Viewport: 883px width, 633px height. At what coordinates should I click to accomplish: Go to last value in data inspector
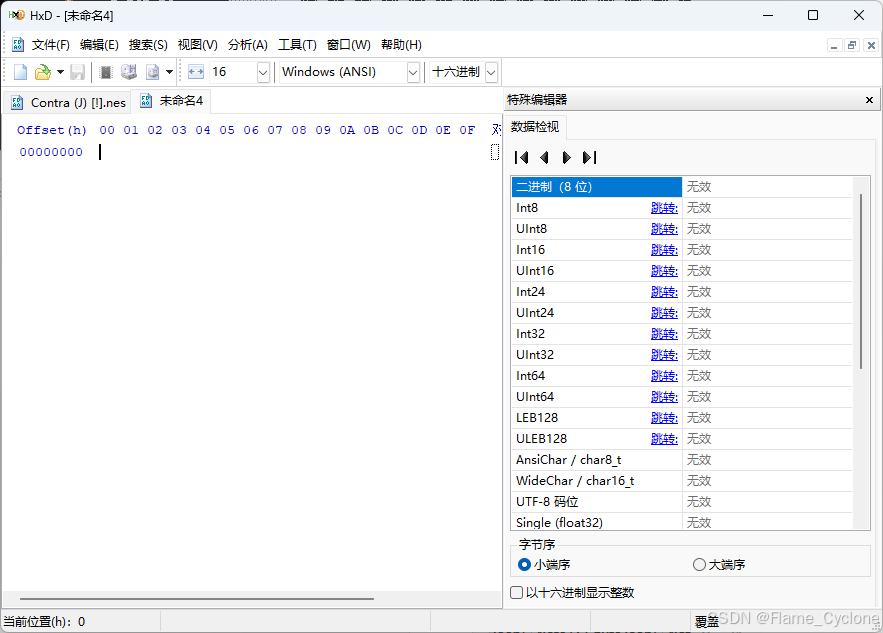[589, 157]
